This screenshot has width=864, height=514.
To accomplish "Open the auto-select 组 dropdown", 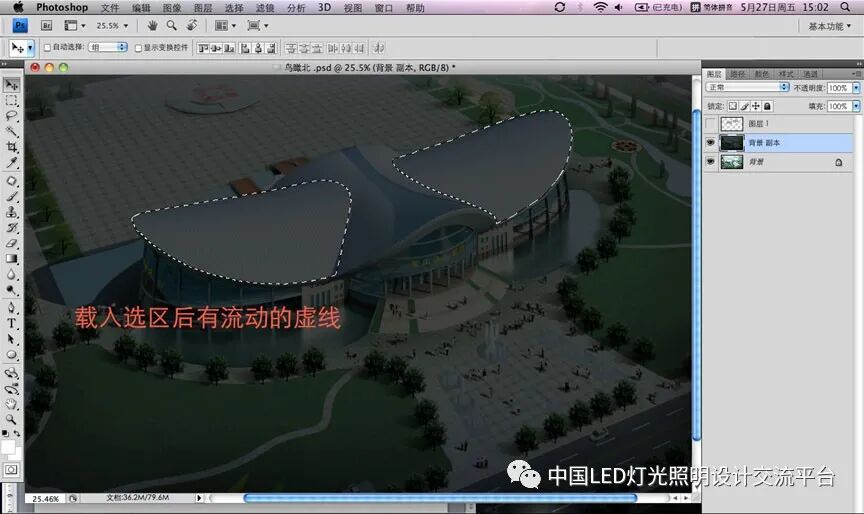I will [108, 47].
